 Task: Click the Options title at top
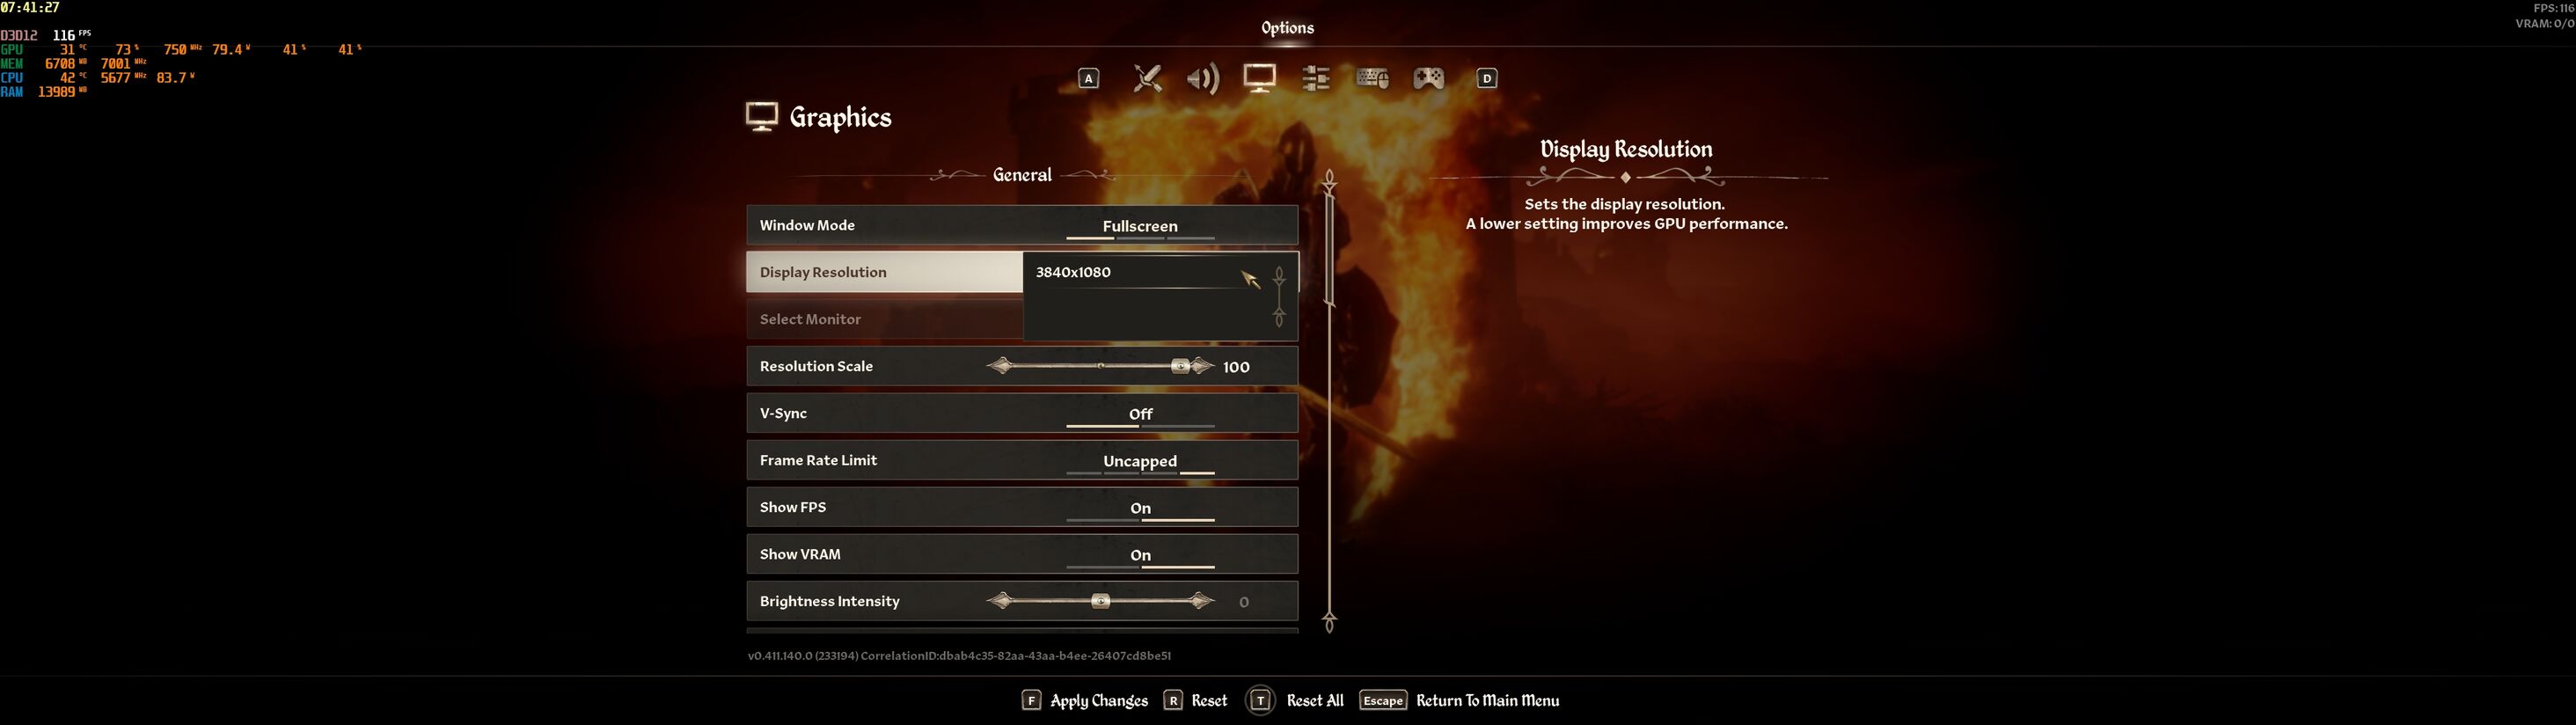point(1288,28)
